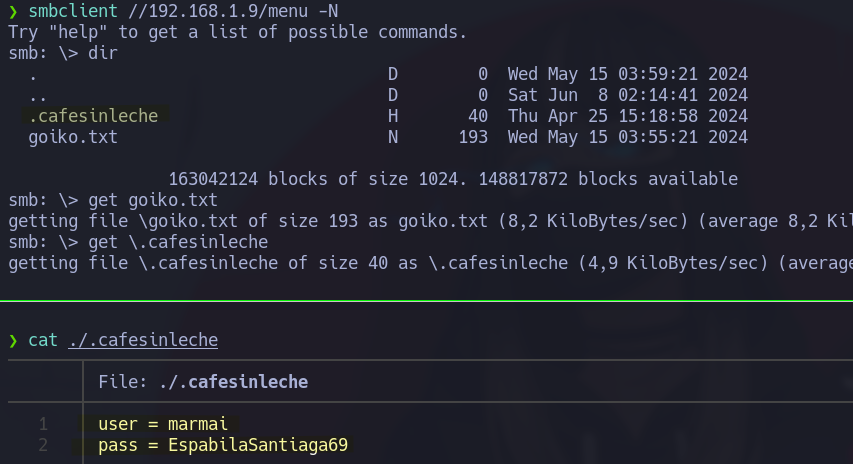
Task: Select the goiko.txt file listing entry
Action: [73, 137]
